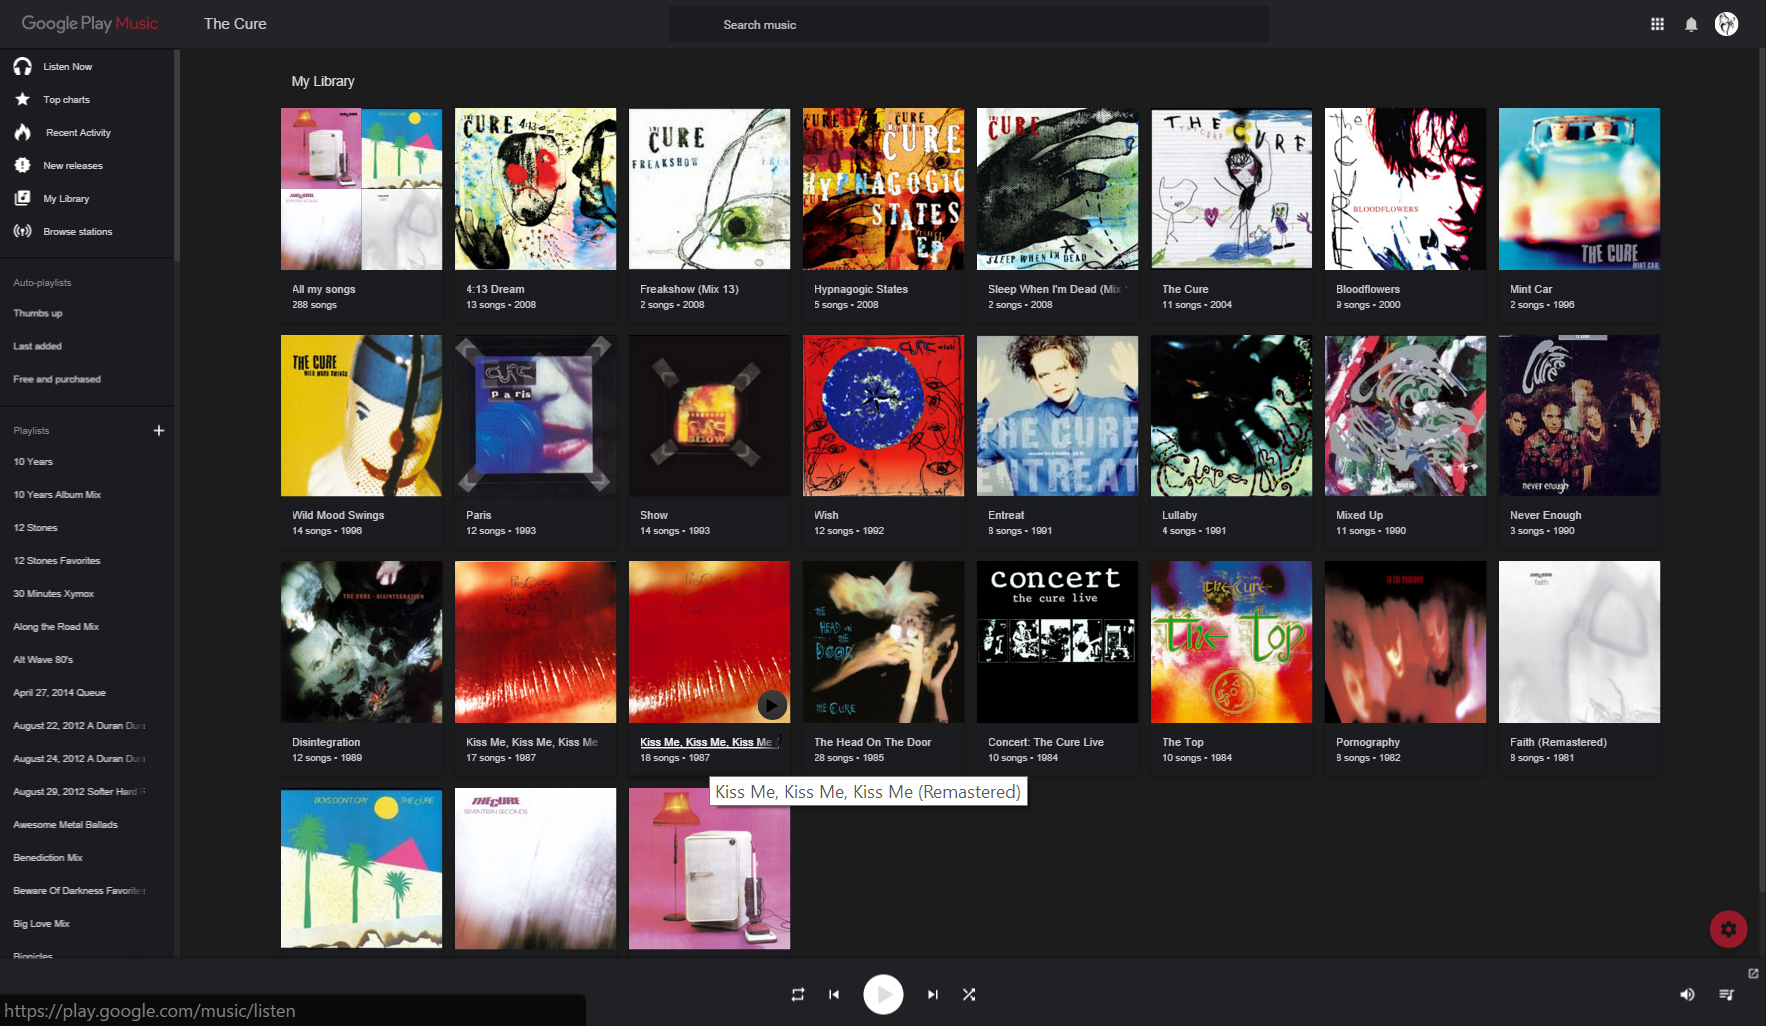The width and height of the screenshot is (1766, 1026).
Task: Open the Google apps grid
Action: [x=1657, y=24]
